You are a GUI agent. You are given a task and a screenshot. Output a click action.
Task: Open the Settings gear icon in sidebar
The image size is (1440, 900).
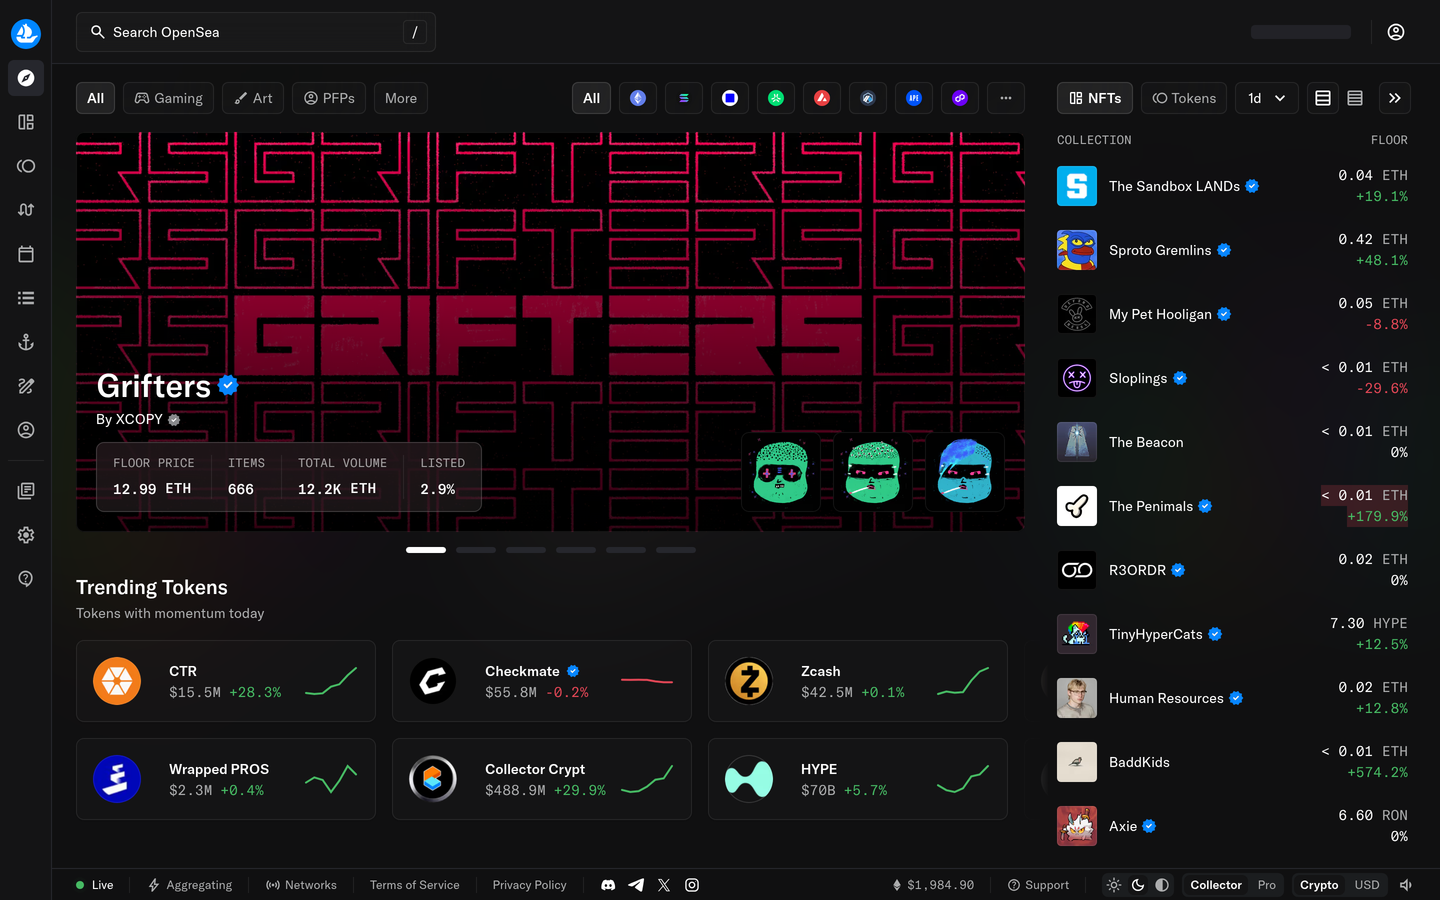point(26,535)
